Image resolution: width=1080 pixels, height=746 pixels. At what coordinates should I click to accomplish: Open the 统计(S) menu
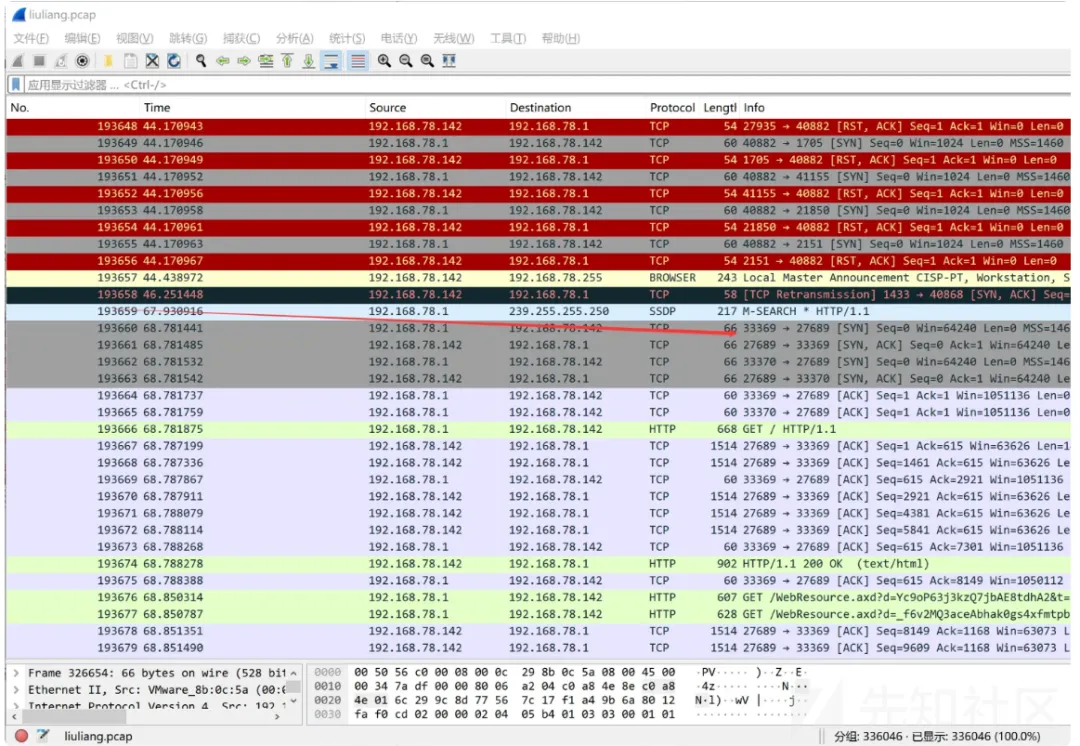click(x=347, y=38)
